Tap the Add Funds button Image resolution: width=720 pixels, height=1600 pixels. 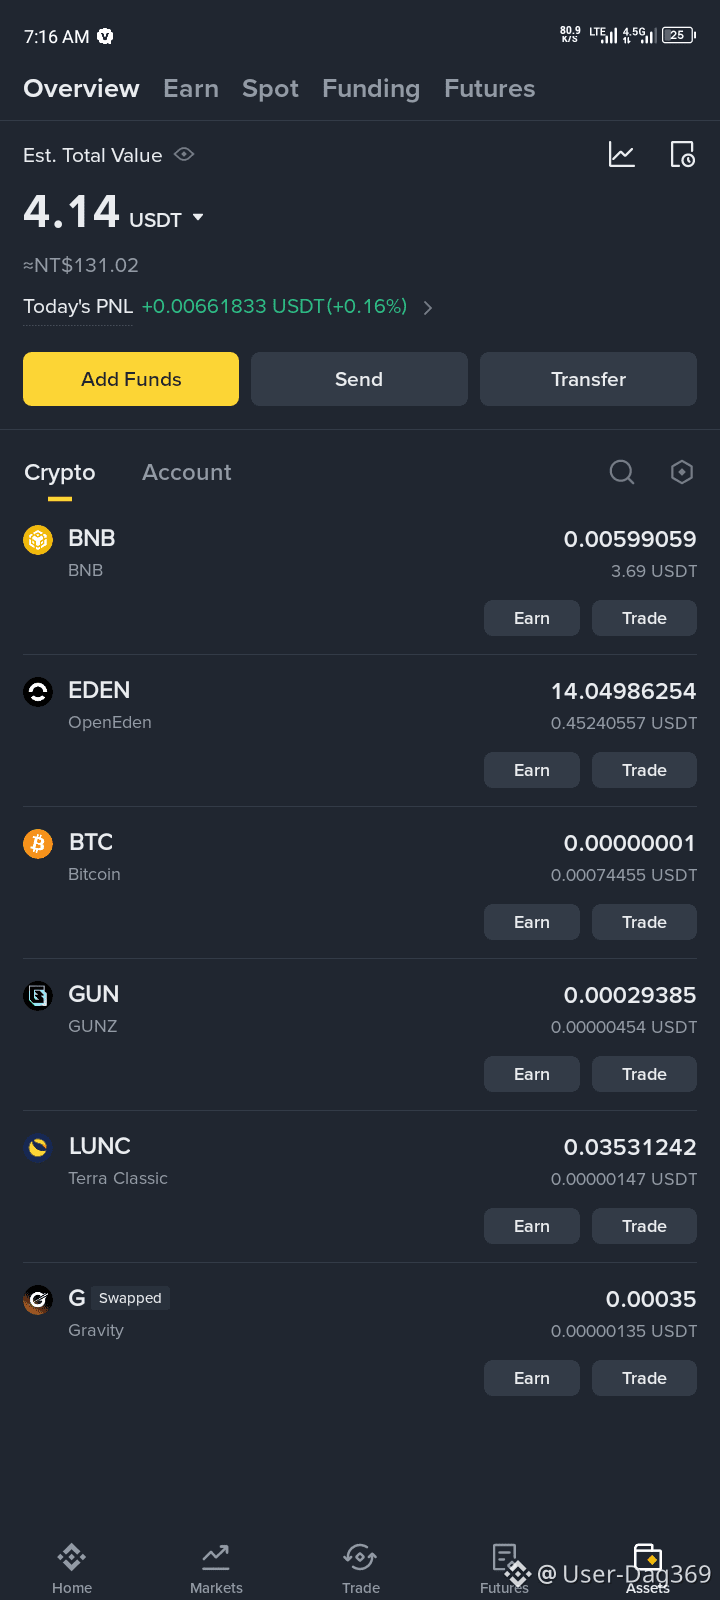tap(131, 379)
